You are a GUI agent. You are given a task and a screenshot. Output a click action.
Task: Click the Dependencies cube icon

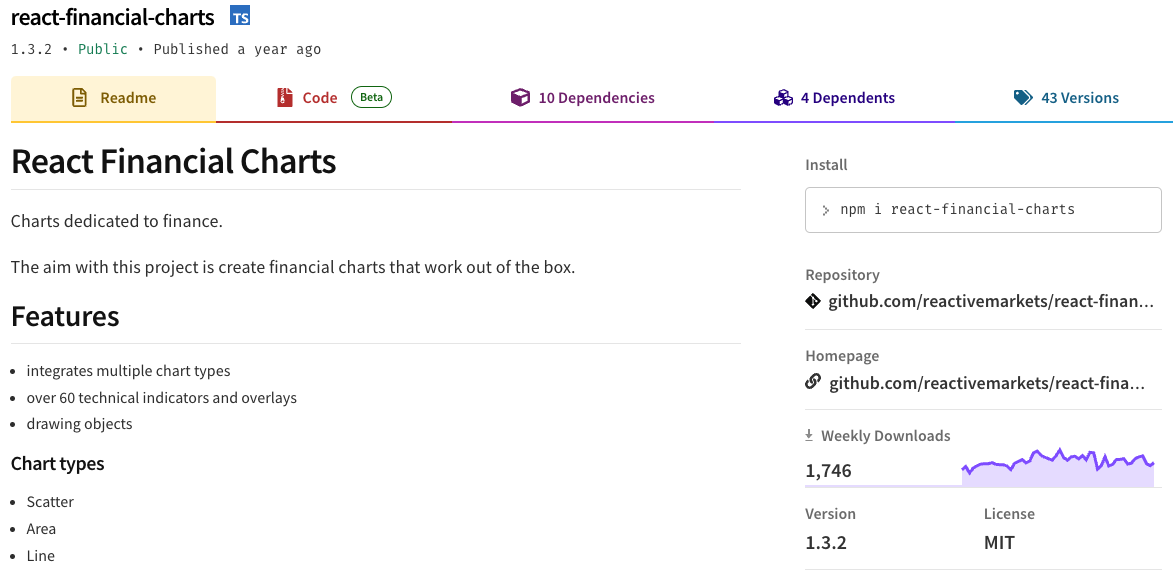click(x=520, y=97)
